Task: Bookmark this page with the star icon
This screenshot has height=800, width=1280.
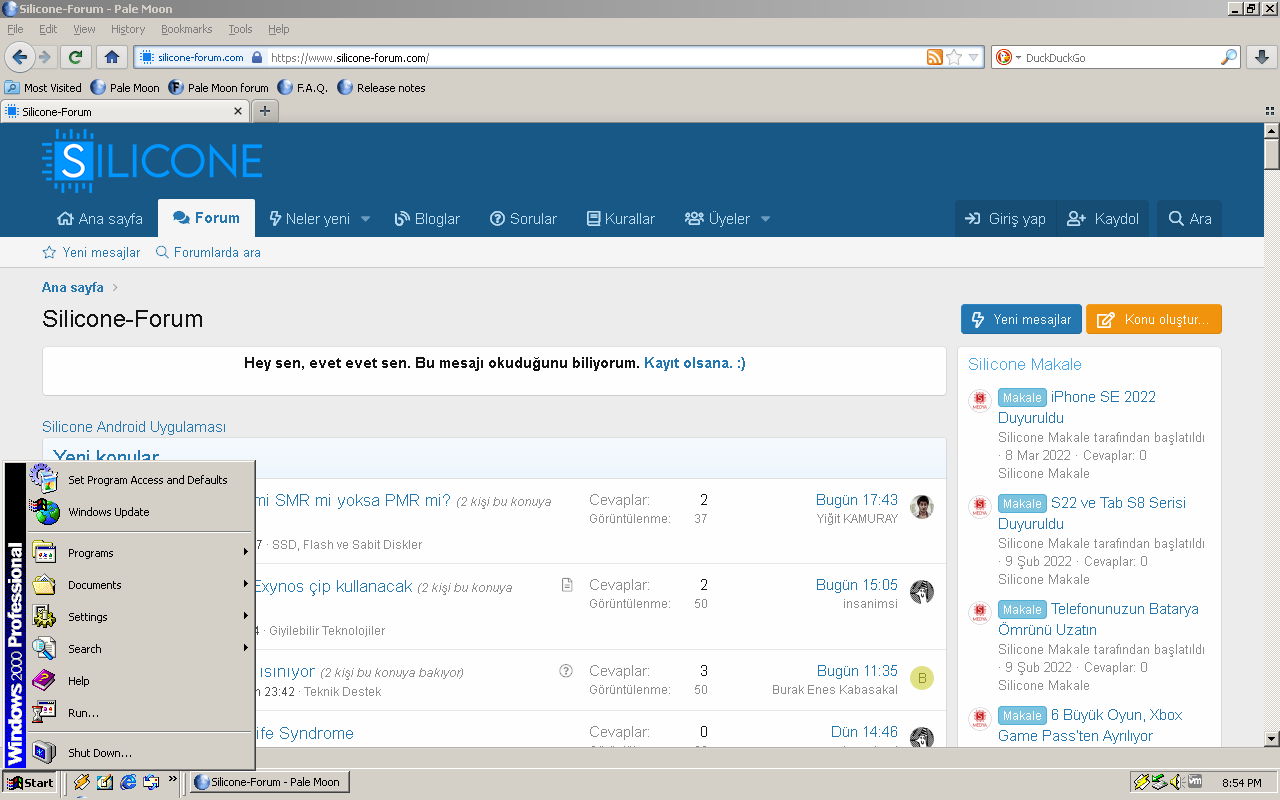Action: pos(954,57)
